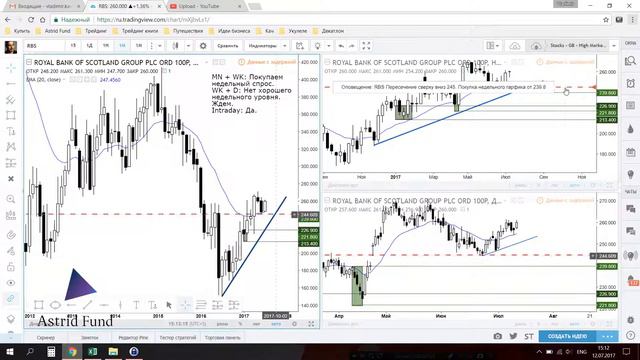This screenshot has height=360, width=640.
Task: Open the Astrid Fund bookmark
Action: click(x=53, y=31)
